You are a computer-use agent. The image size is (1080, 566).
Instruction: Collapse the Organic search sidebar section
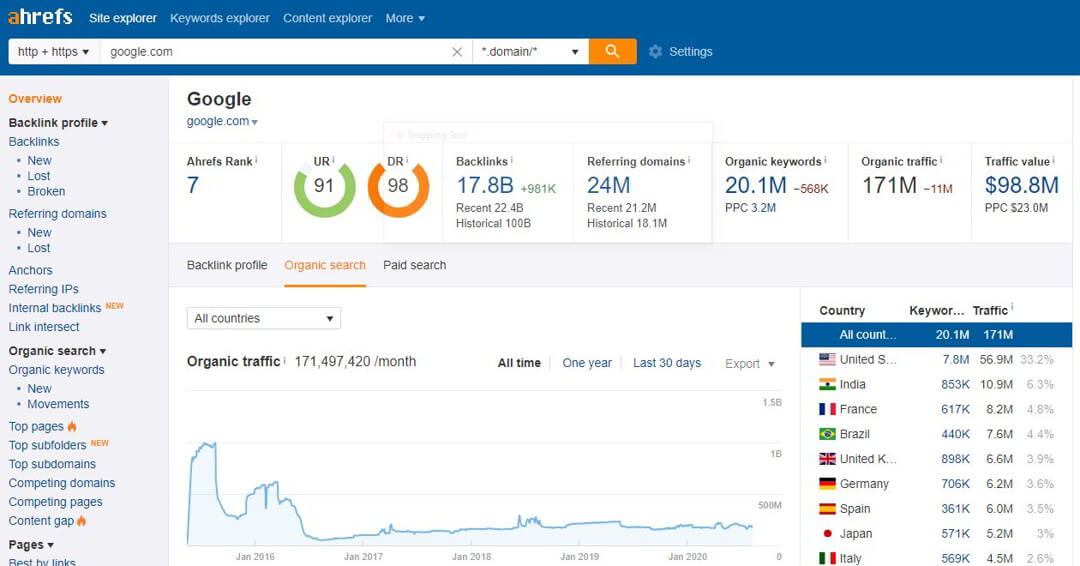pyautogui.click(x=57, y=350)
